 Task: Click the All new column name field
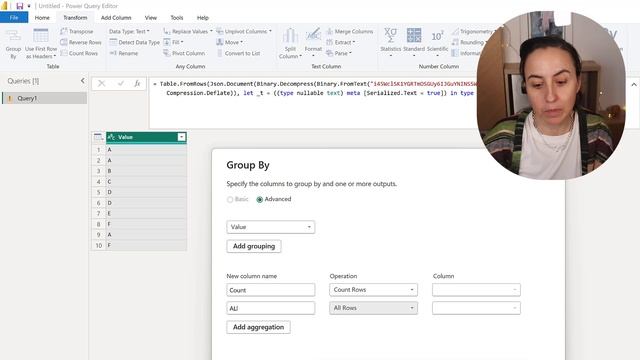(271, 308)
